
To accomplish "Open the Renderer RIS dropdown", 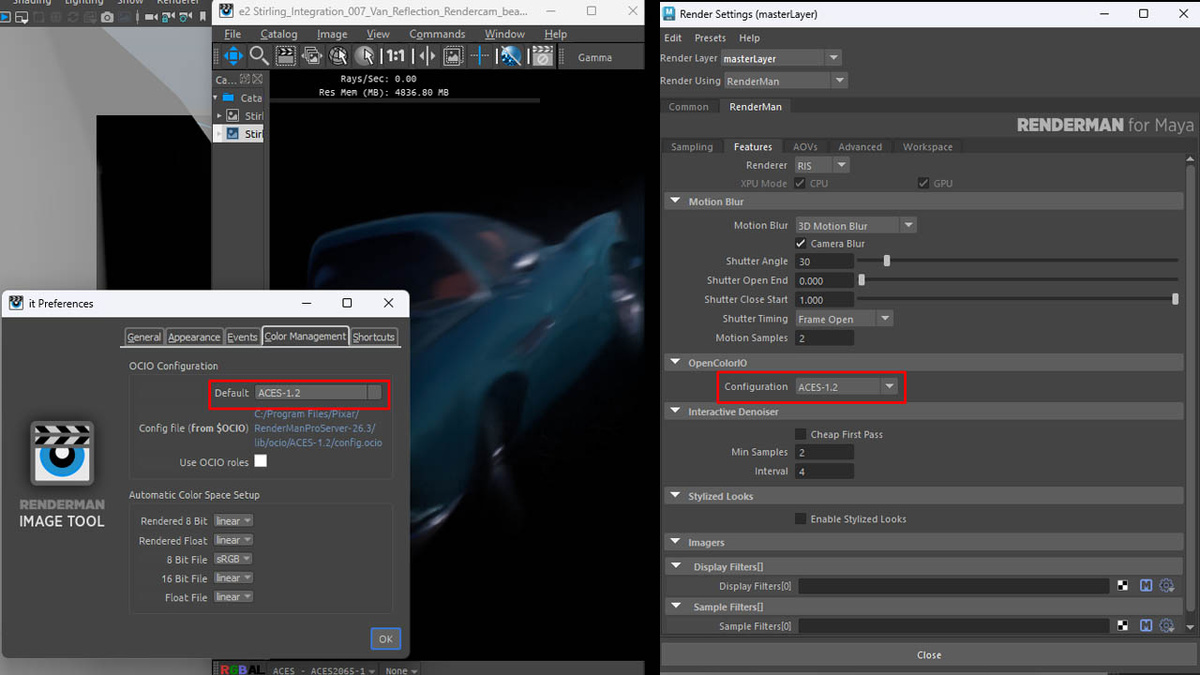I will point(822,165).
